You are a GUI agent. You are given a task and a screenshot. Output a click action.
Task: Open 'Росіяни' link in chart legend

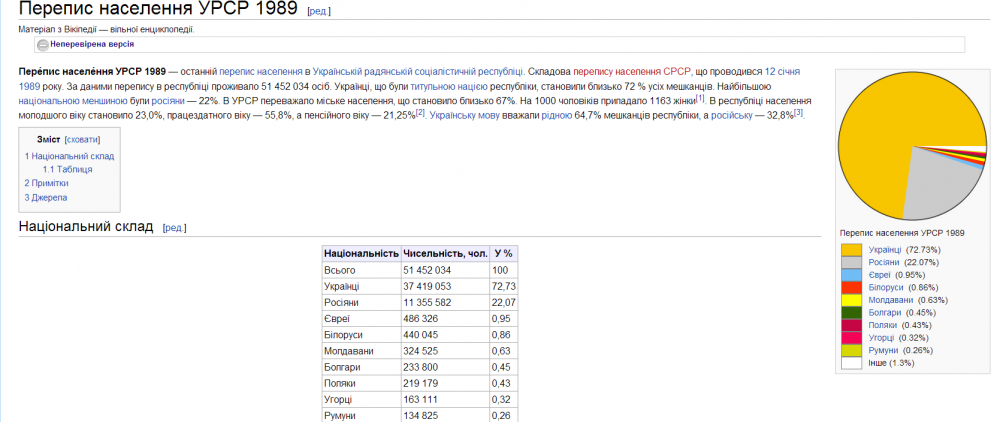pyautogui.click(x=884, y=262)
